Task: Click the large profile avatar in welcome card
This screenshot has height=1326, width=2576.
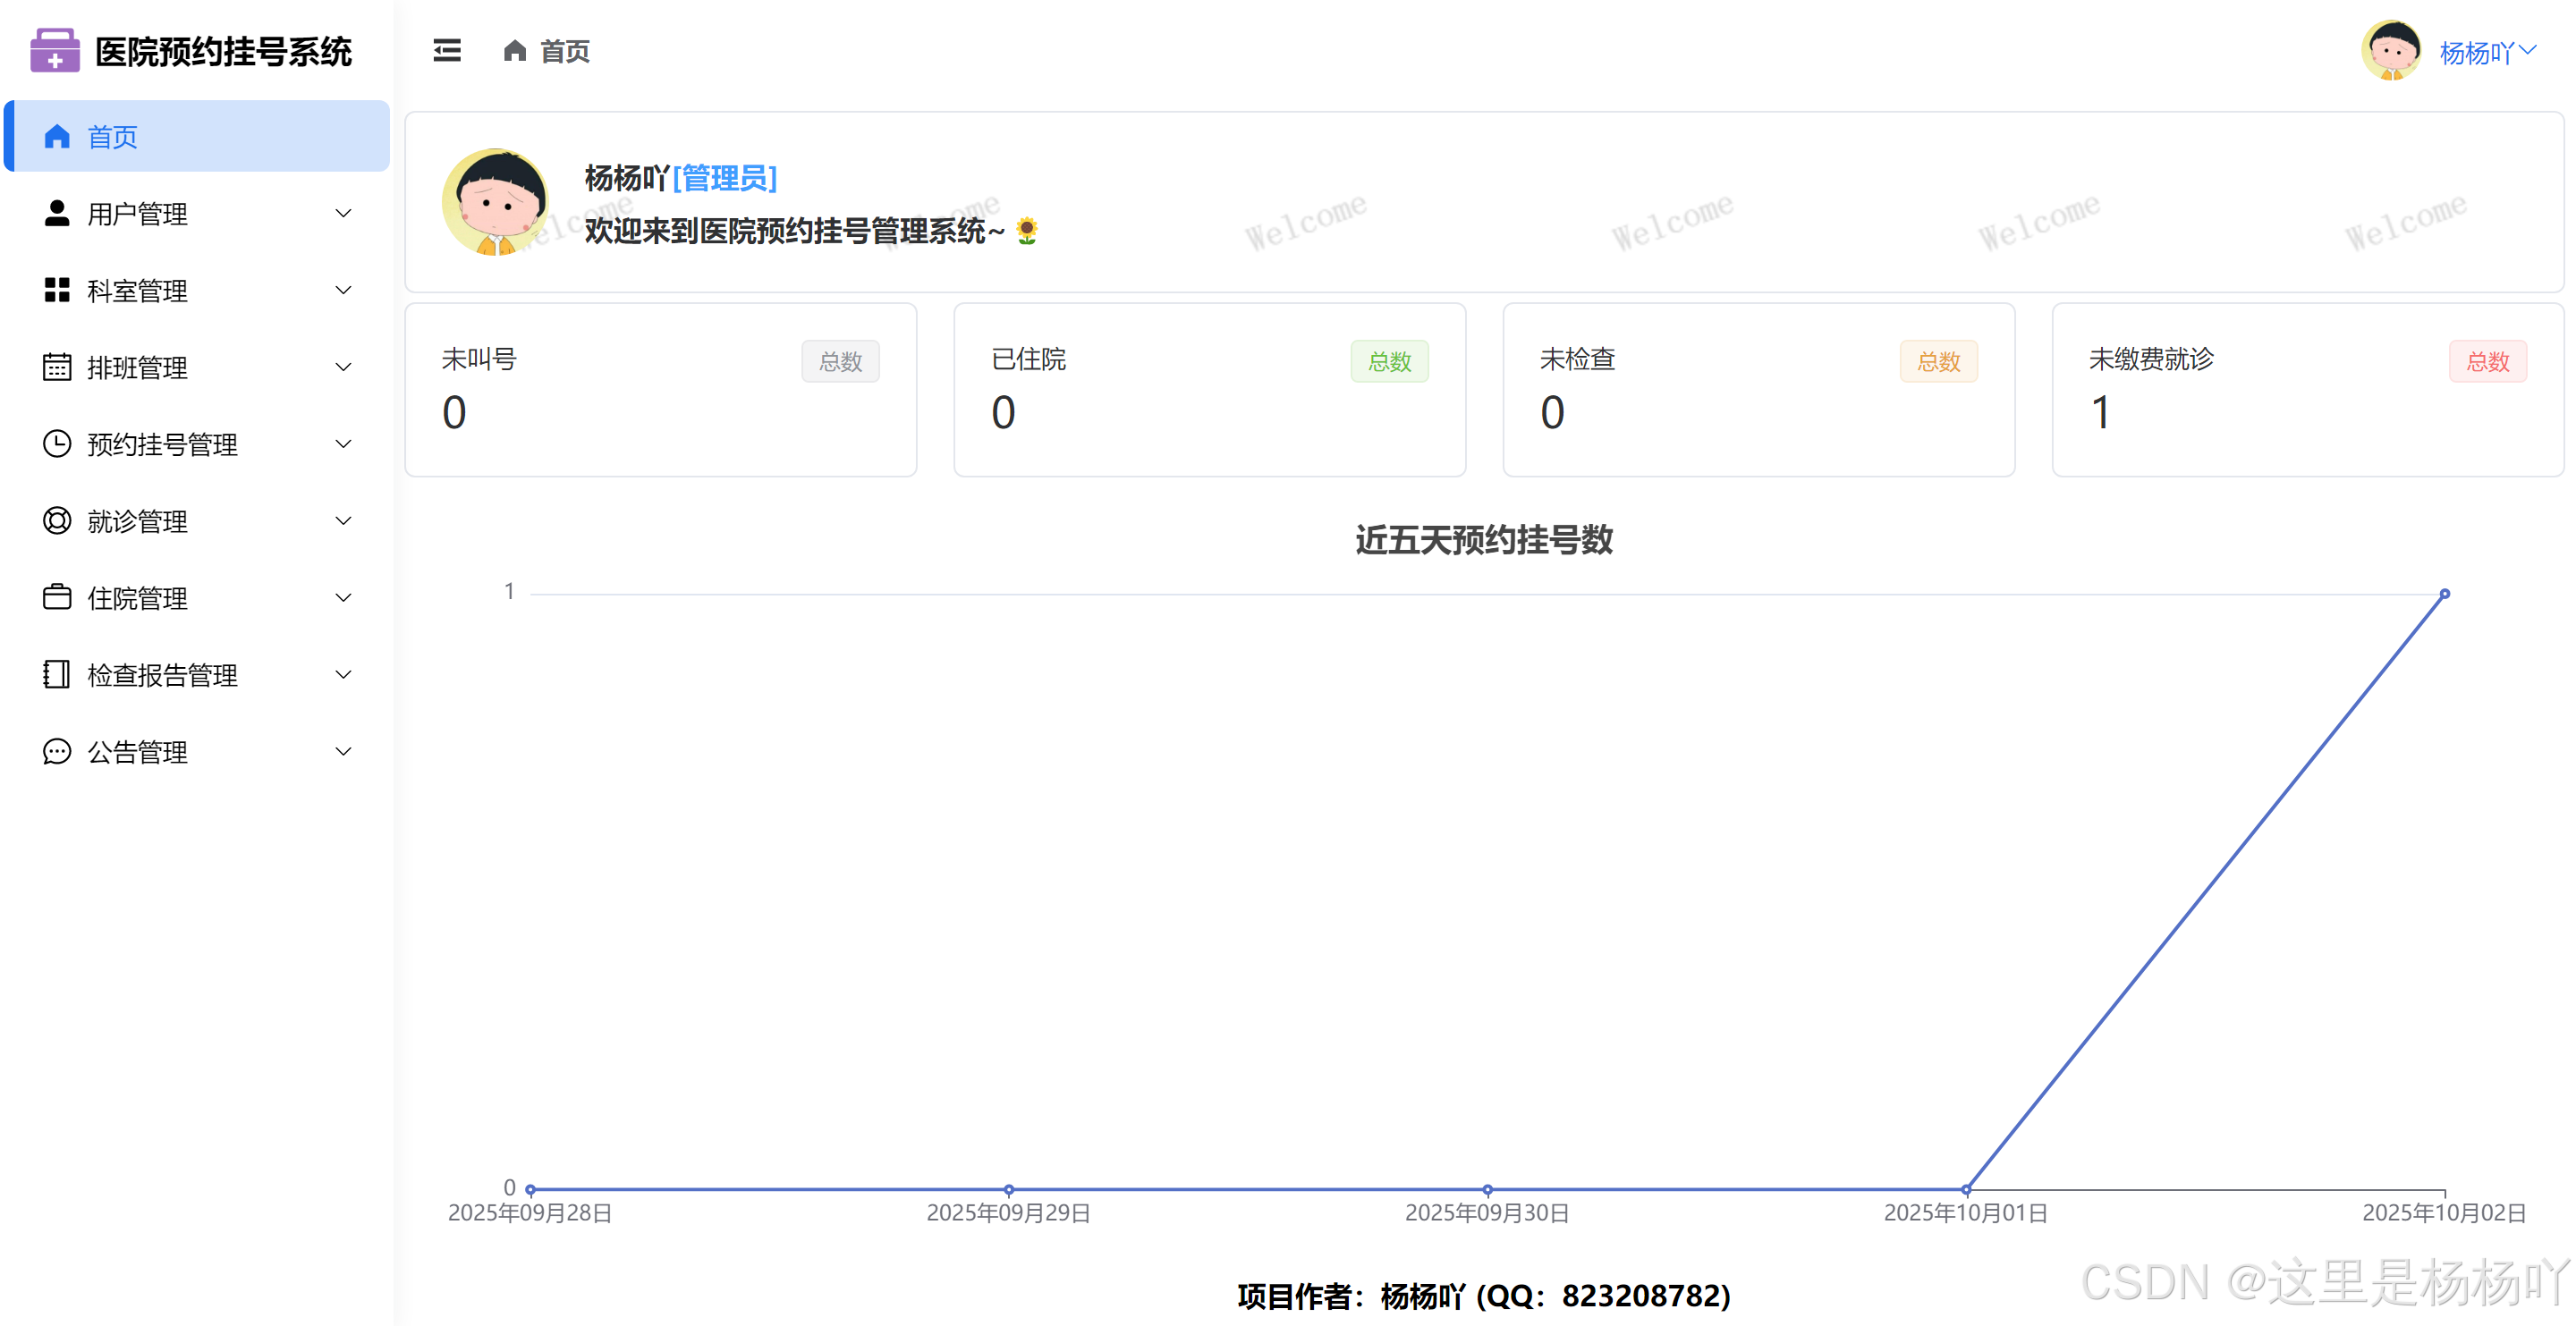Action: (495, 202)
